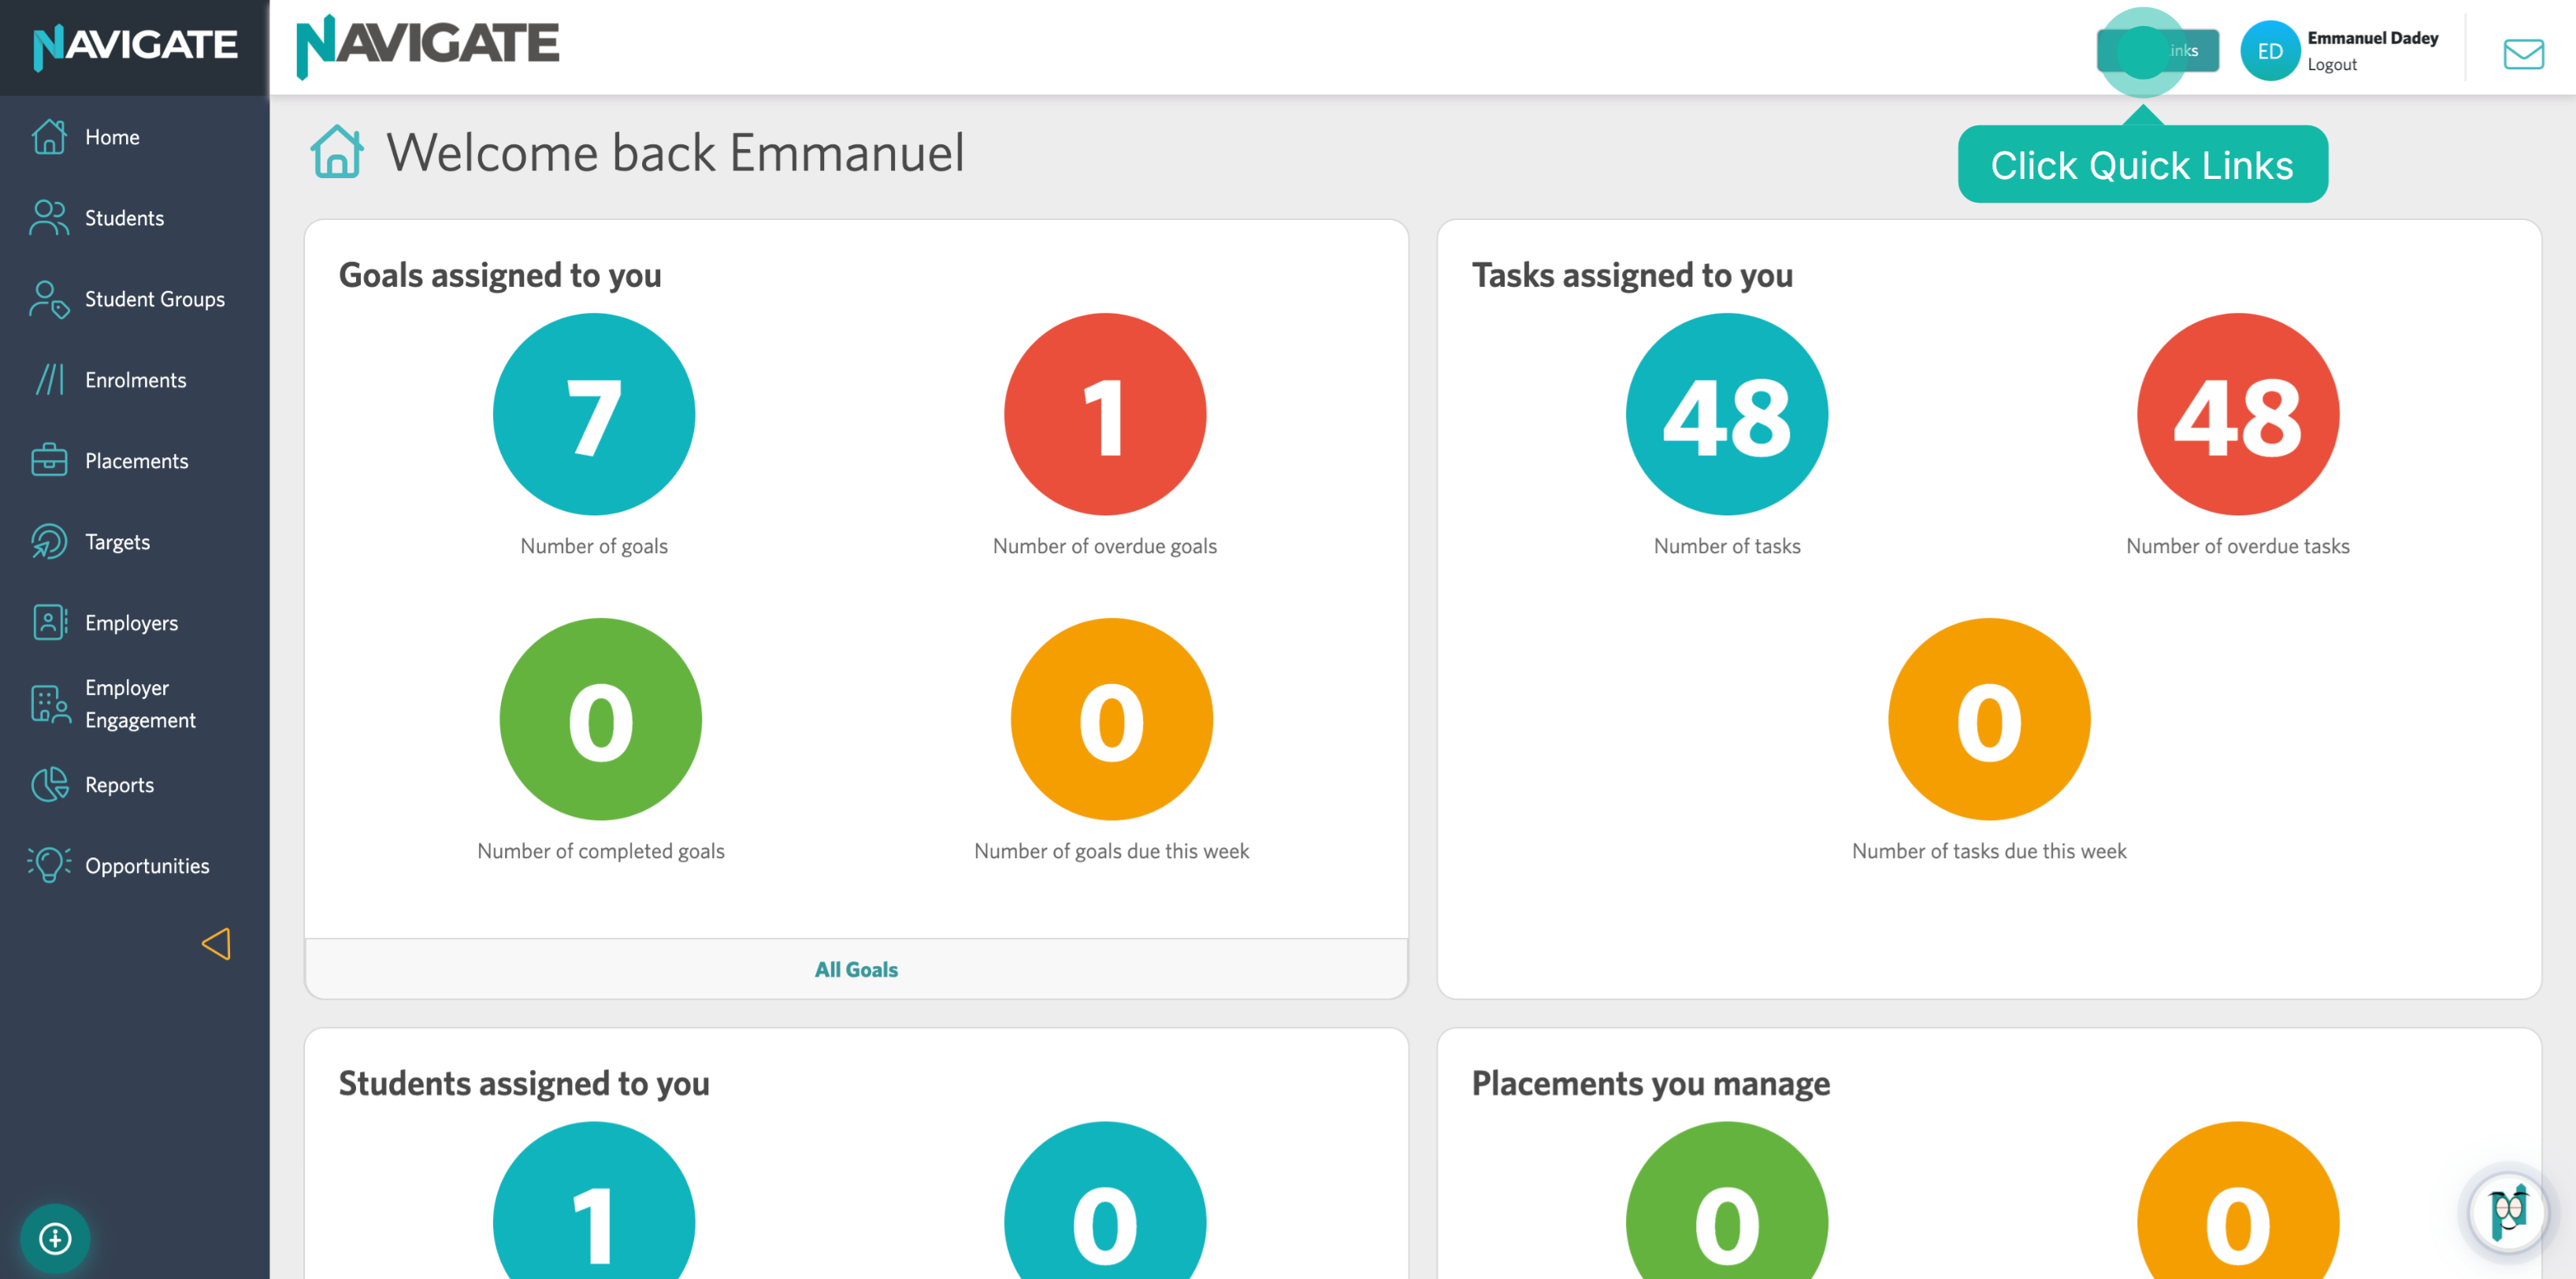Click the Reports pie chart icon
2576x1279 pixels.
pyautogui.click(x=49, y=785)
